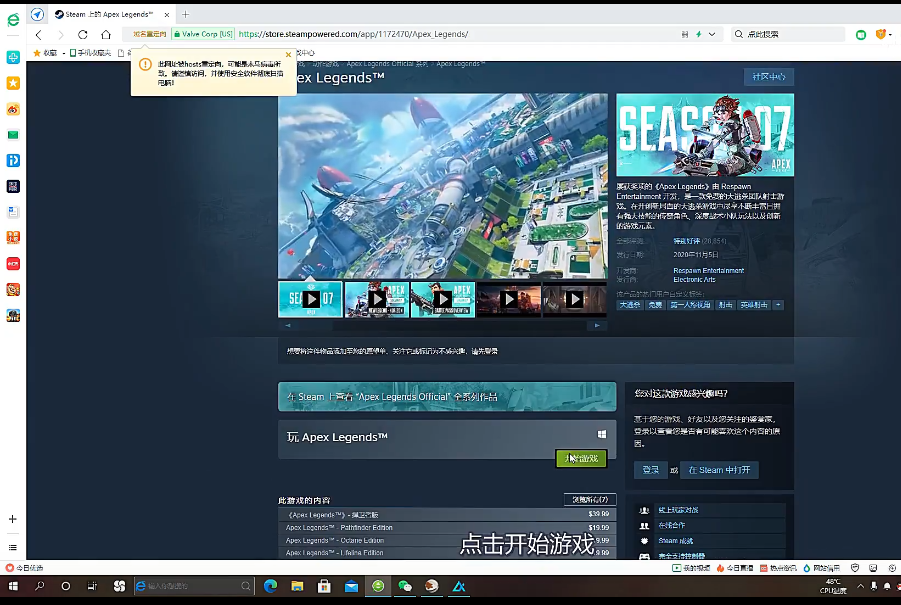Select the 免费 tag
This screenshot has width=901, height=605.
[x=655, y=305]
